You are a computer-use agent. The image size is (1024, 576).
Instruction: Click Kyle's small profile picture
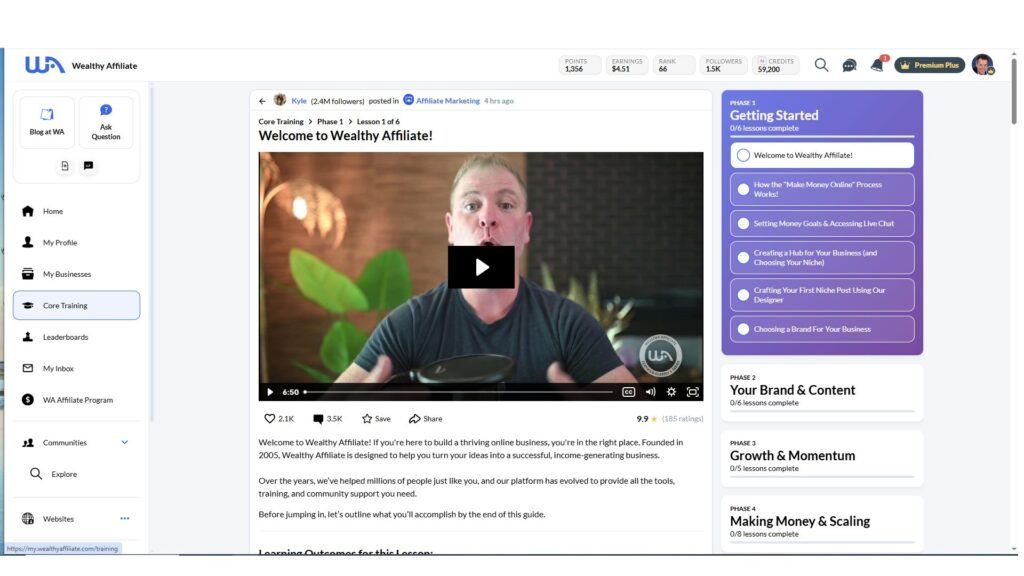pos(280,100)
